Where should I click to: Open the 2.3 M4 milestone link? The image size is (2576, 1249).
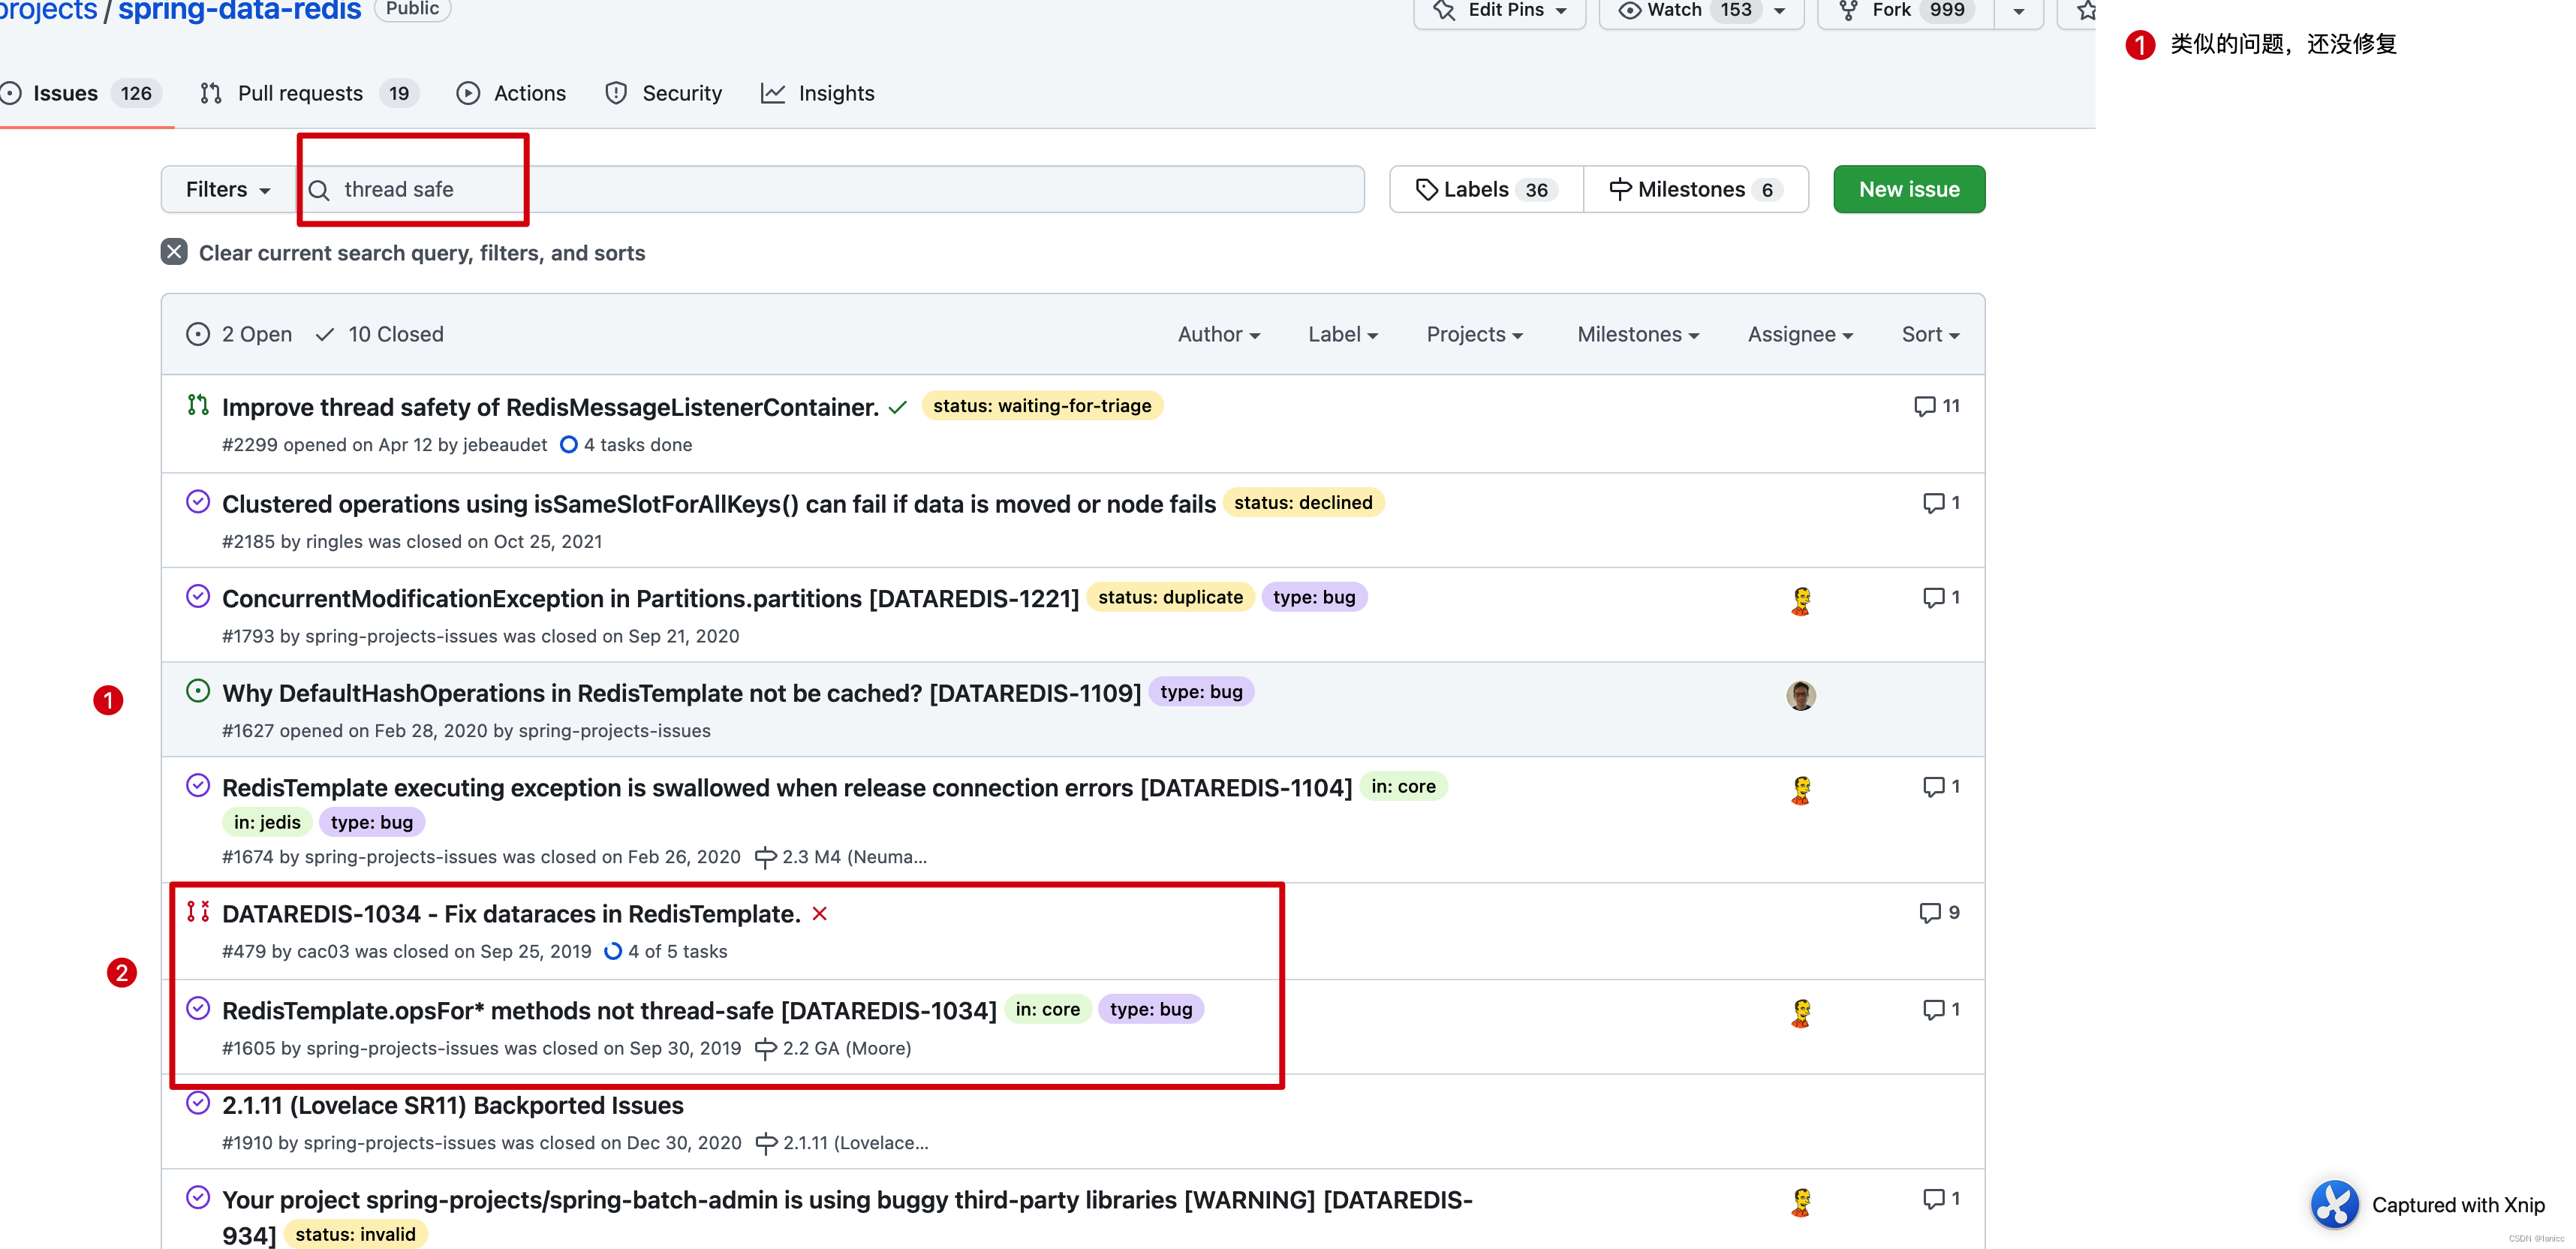841,857
